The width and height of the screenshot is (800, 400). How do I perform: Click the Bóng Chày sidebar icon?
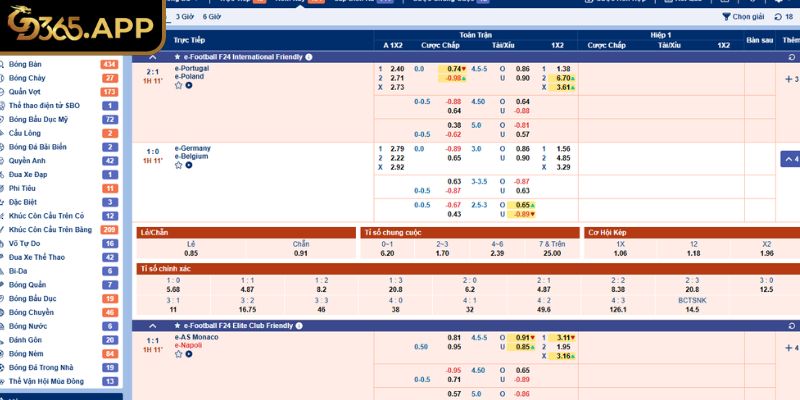[x=4, y=78]
